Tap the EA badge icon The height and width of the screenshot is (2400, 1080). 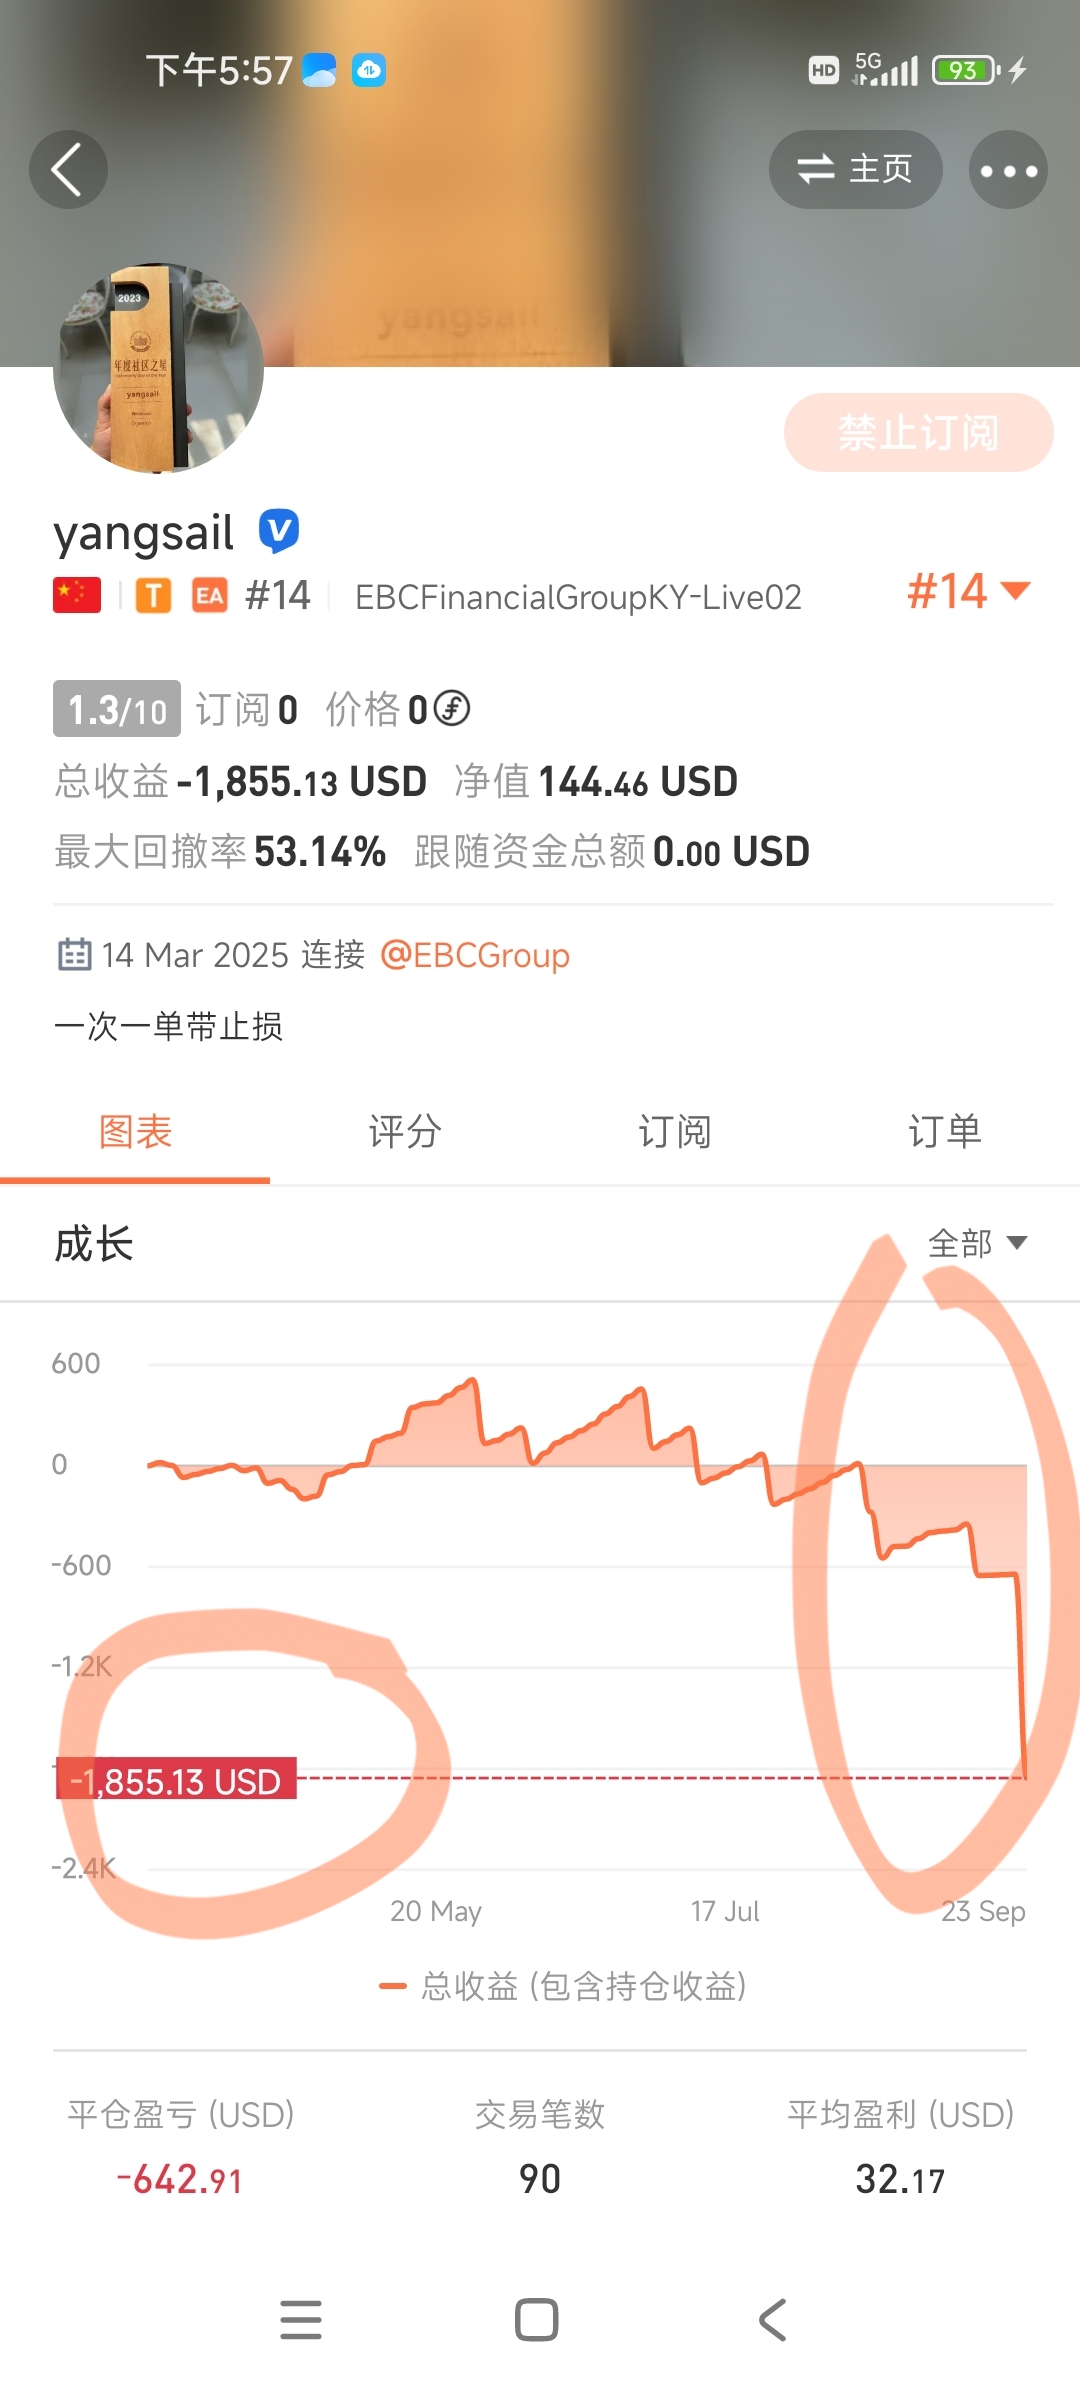210,595
